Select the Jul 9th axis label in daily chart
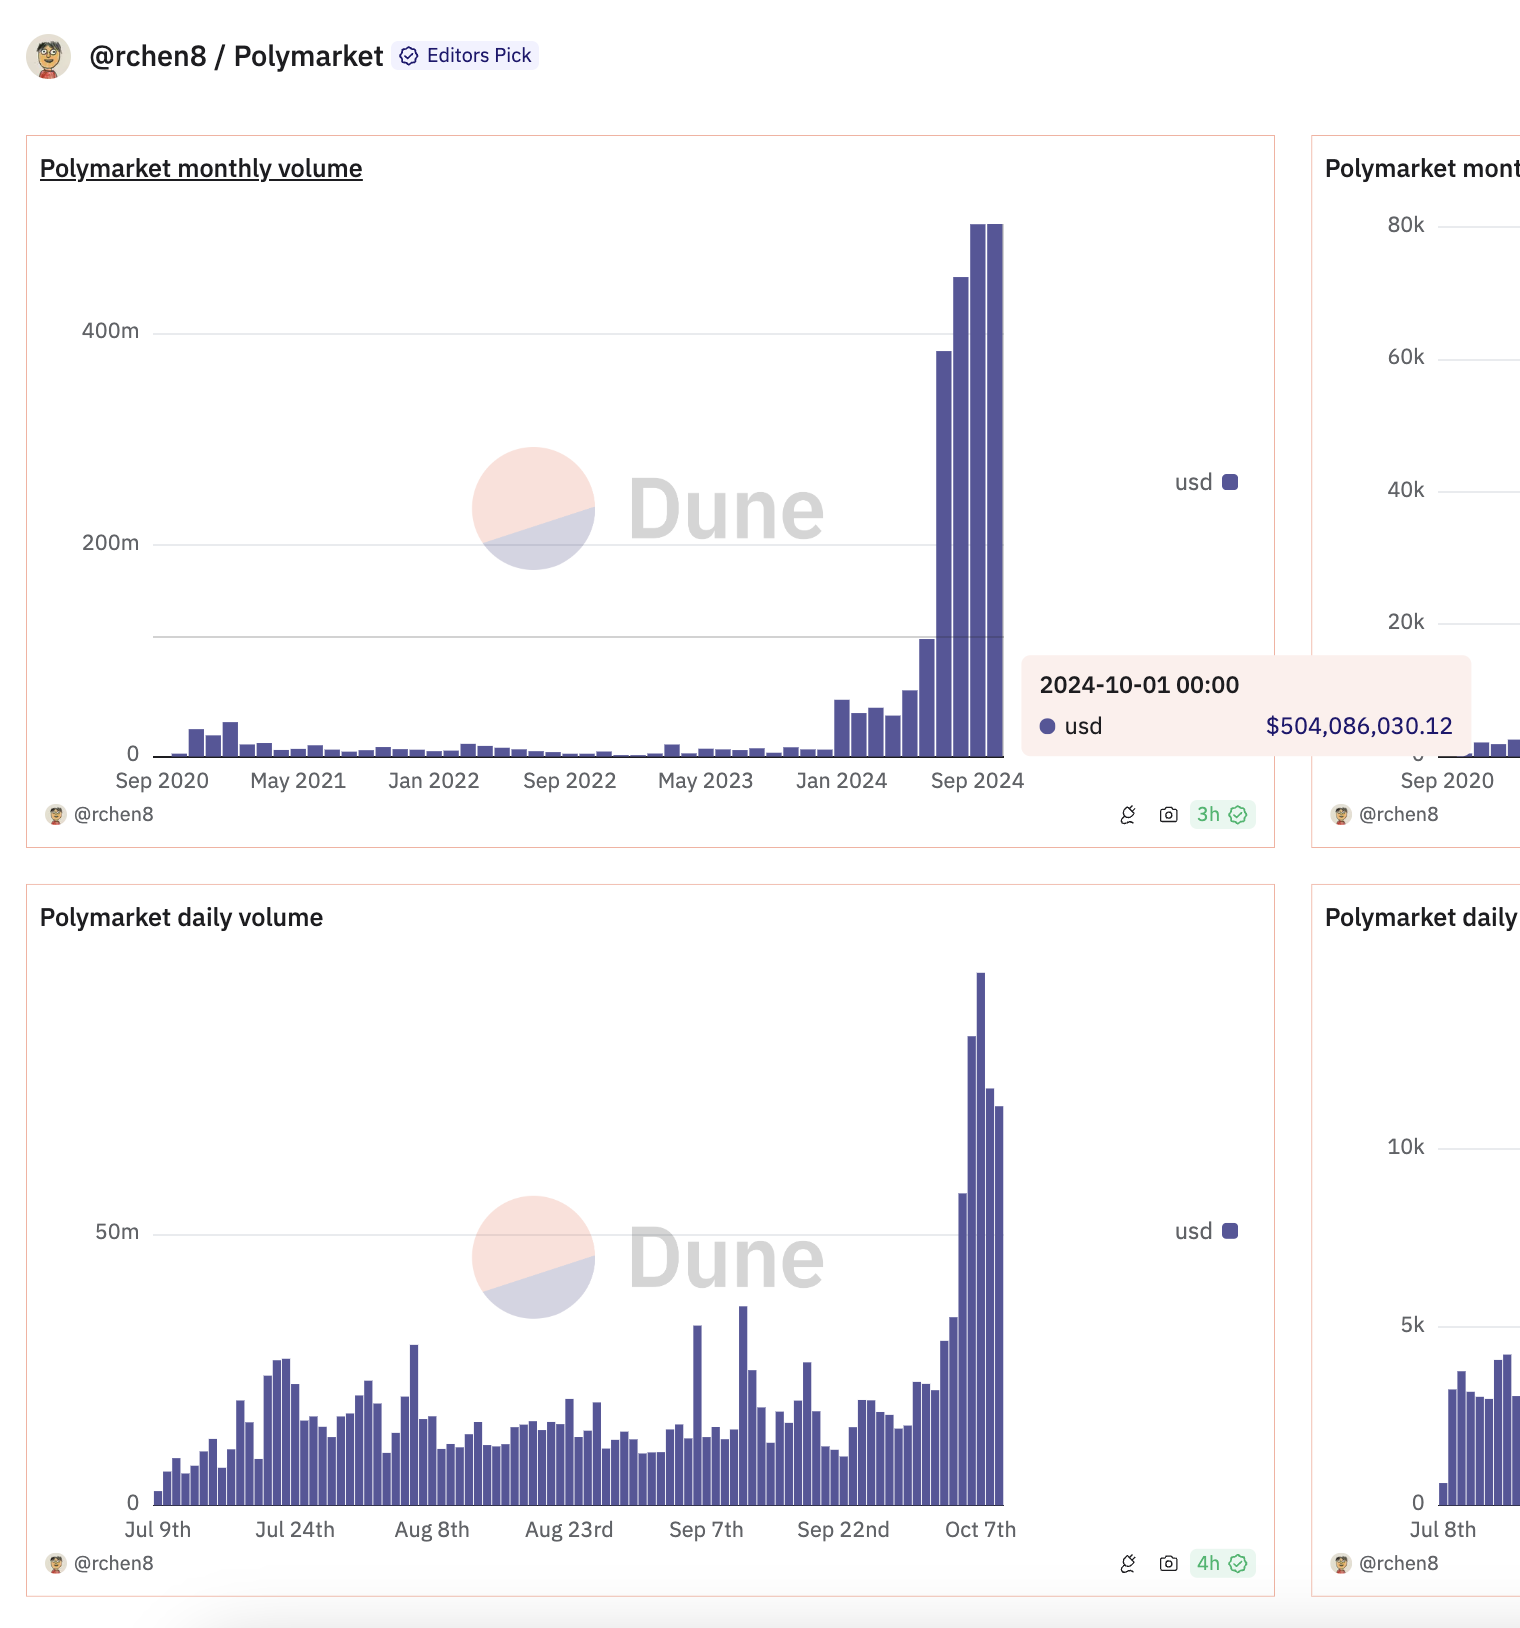Image resolution: width=1520 pixels, height=1628 pixels. point(157,1530)
